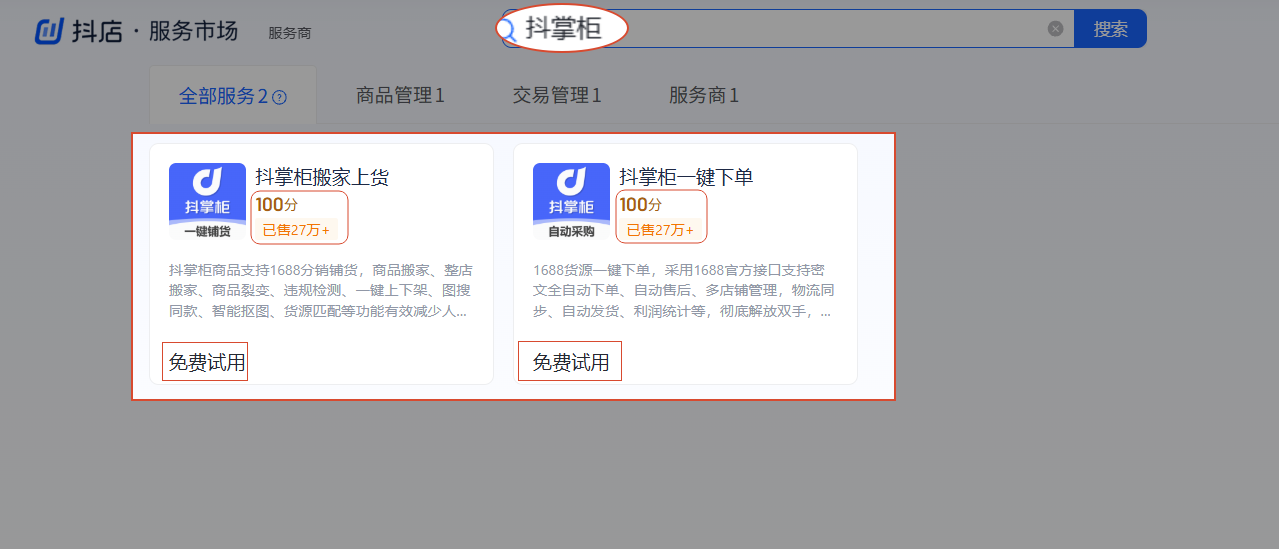
Task: Click the search magnifier icon
Action: click(507, 29)
